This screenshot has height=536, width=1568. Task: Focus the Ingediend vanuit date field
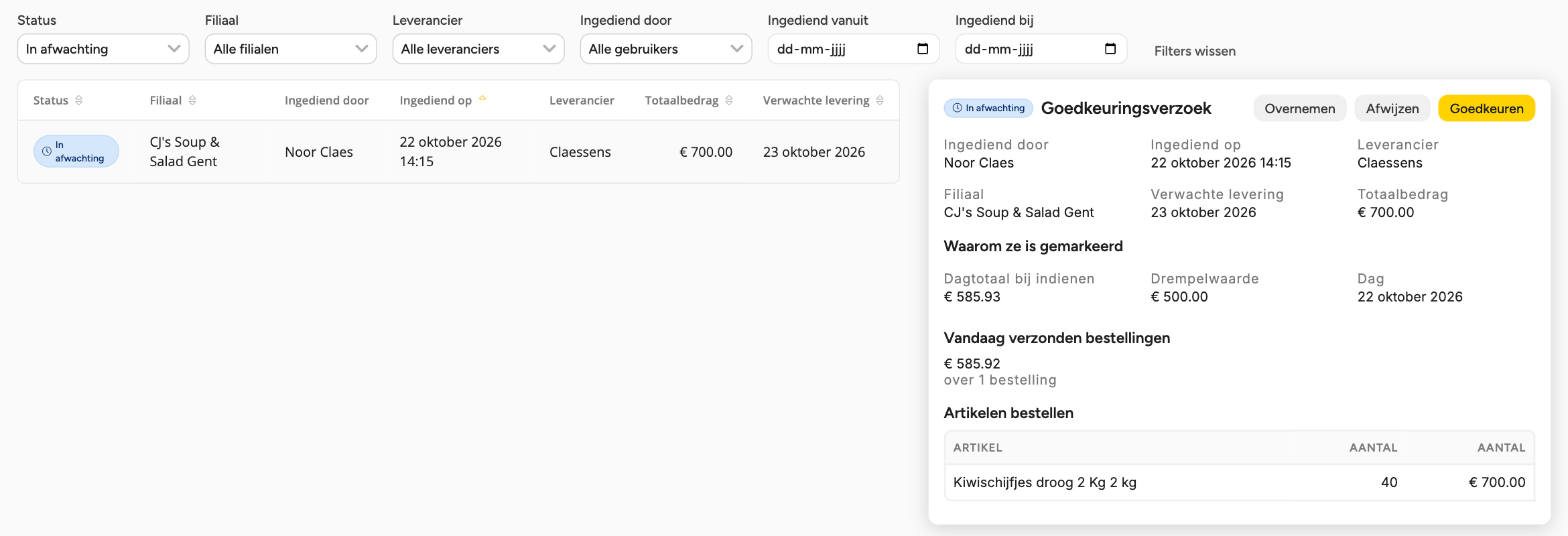click(853, 49)
